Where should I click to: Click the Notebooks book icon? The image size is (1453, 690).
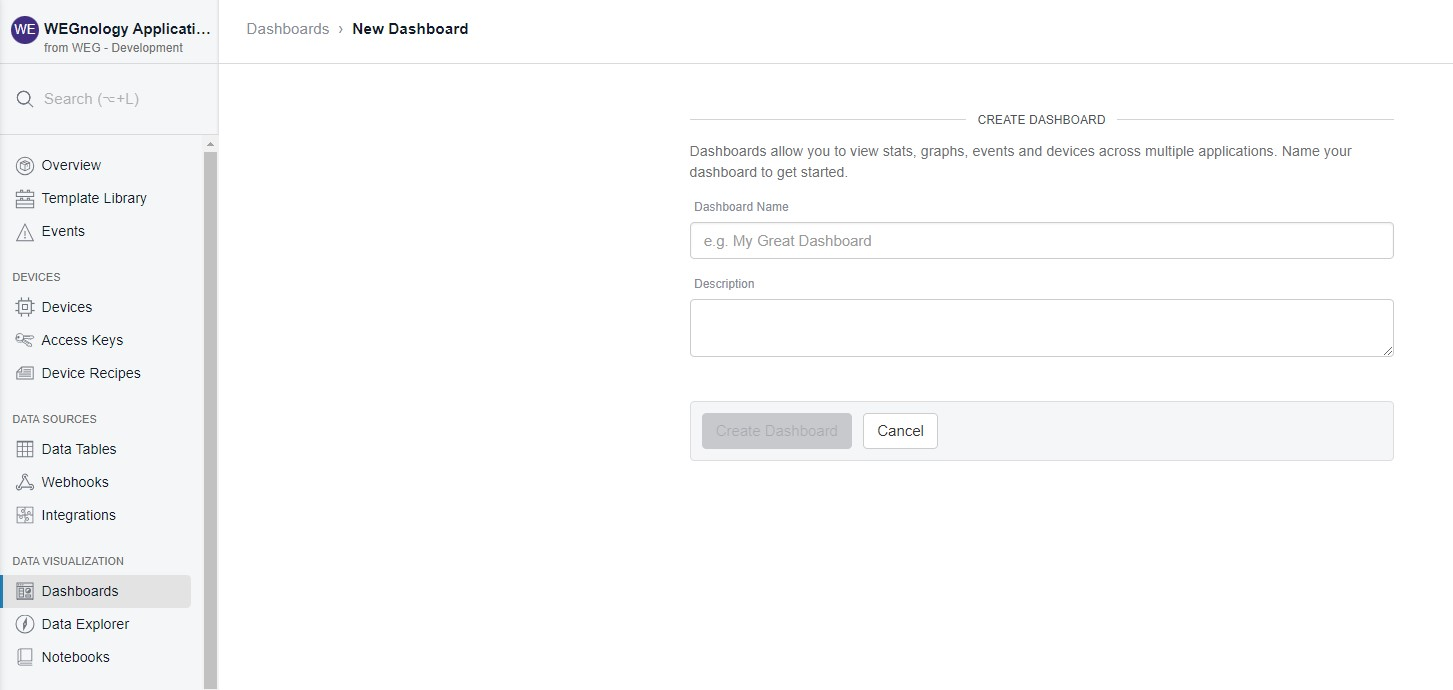click(x=25, y=657)
